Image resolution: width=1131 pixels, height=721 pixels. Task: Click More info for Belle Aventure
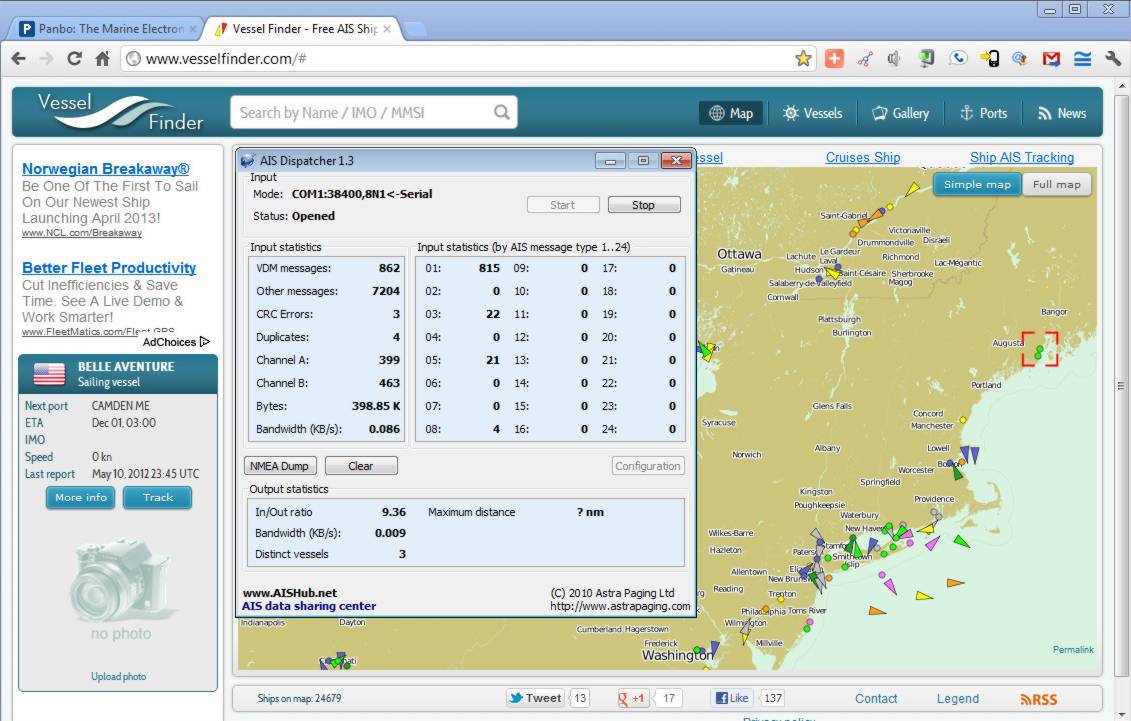81,497
